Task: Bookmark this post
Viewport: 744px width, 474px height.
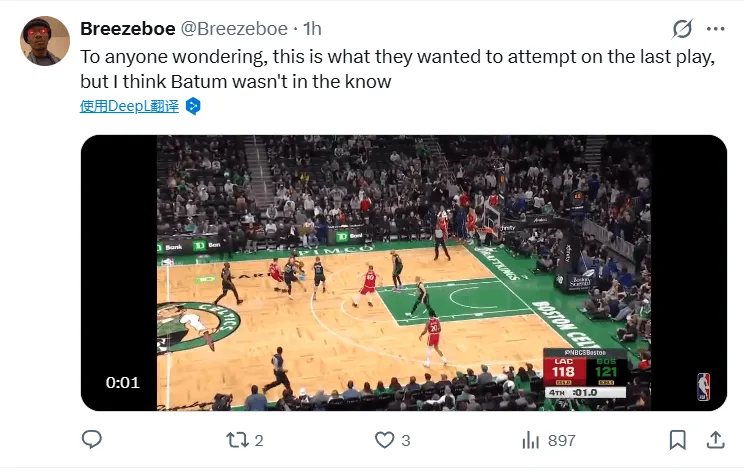Action: click(x=677, y=440)
